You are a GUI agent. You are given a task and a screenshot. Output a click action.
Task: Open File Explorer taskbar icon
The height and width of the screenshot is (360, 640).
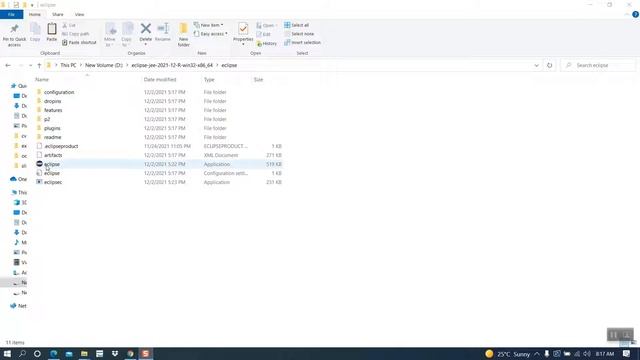point(84,353)
